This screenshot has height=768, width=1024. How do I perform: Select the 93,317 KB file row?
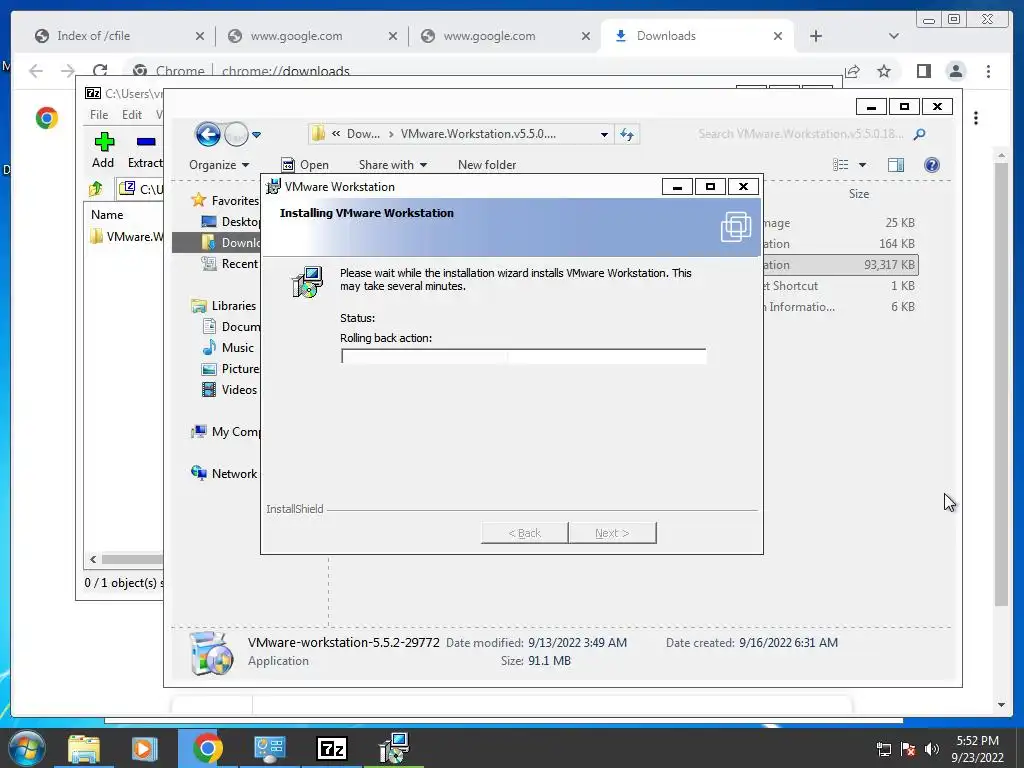(x=840, y=265)
